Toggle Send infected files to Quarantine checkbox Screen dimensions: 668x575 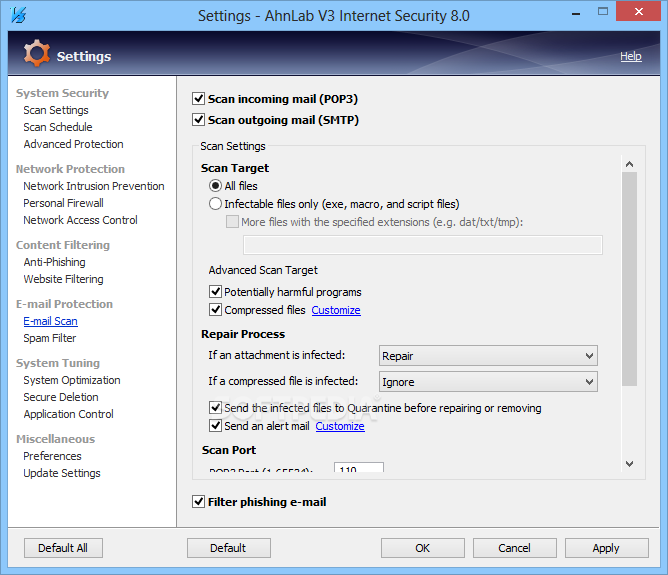pyautogui.click(x=215, y=408)
